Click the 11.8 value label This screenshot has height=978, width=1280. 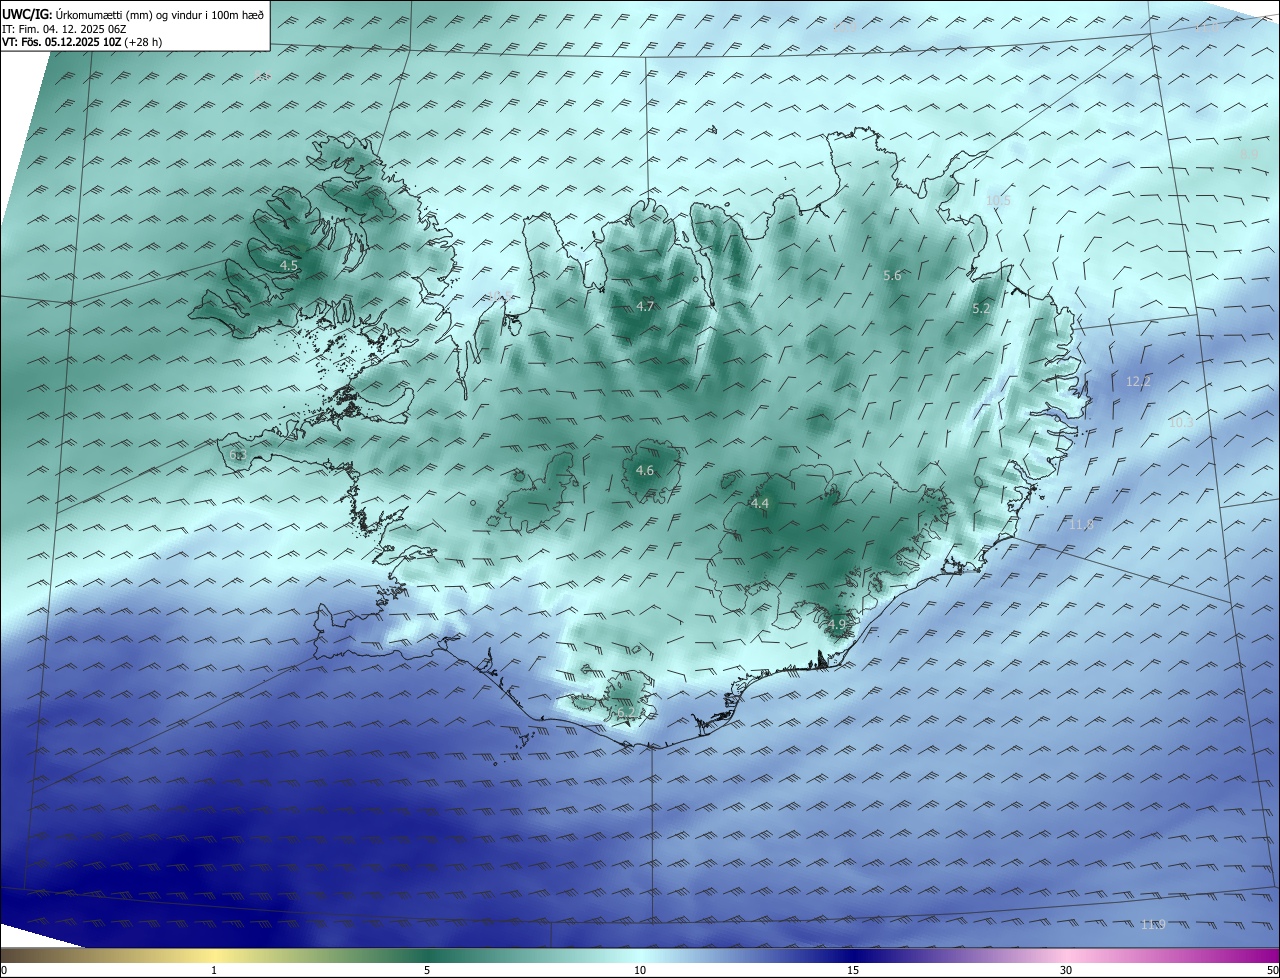click(x=1081, y=524)
